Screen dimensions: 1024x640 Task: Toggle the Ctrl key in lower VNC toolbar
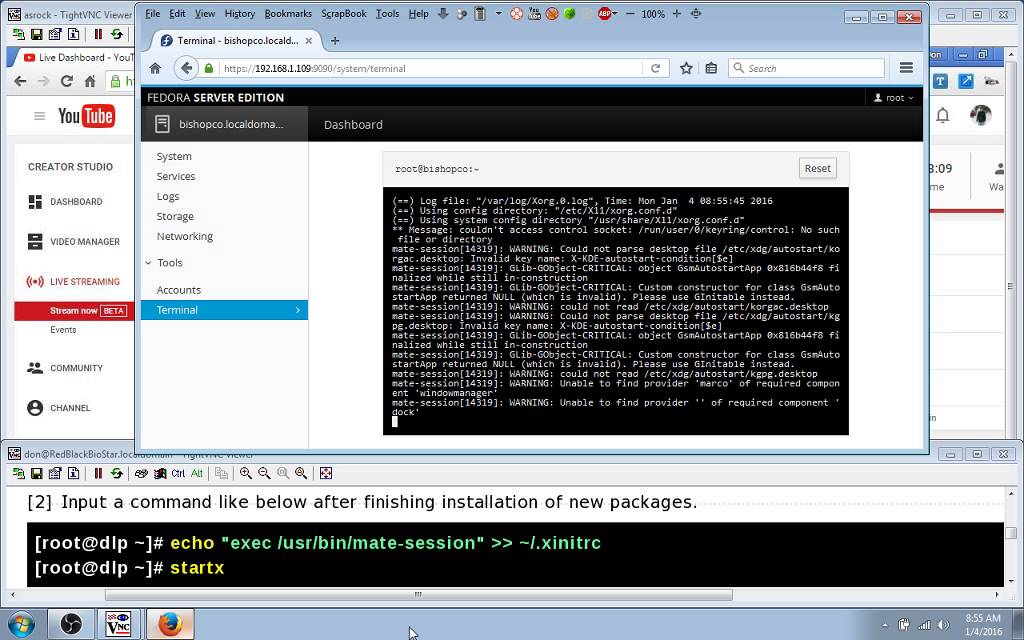[x=178, y=473]
